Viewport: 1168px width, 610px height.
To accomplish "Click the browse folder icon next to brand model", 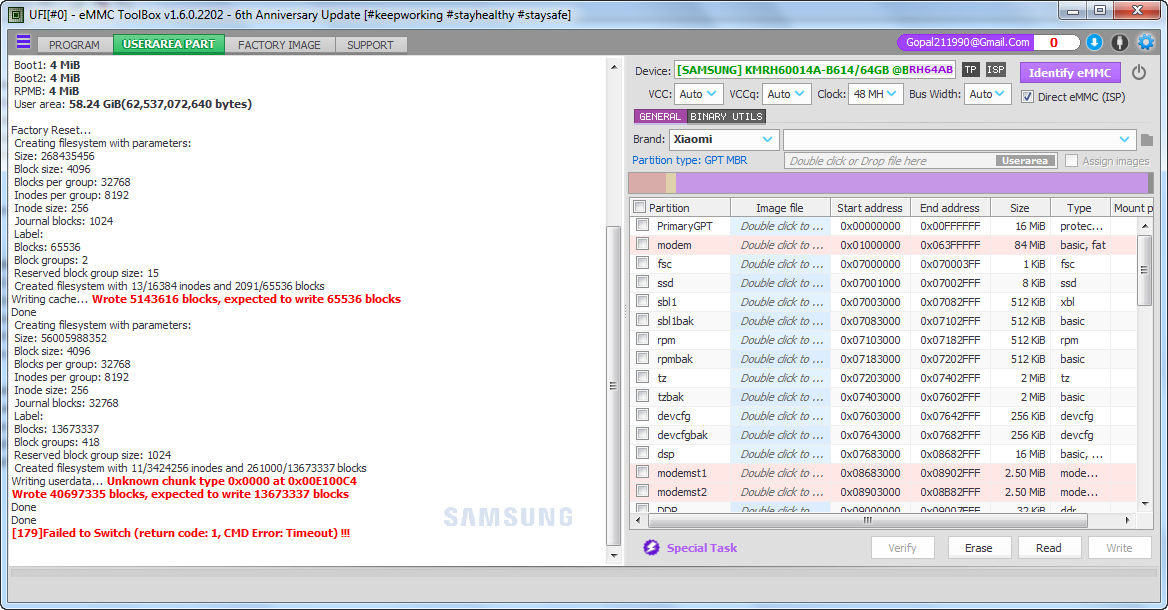I will click(x=1146, y=140).
